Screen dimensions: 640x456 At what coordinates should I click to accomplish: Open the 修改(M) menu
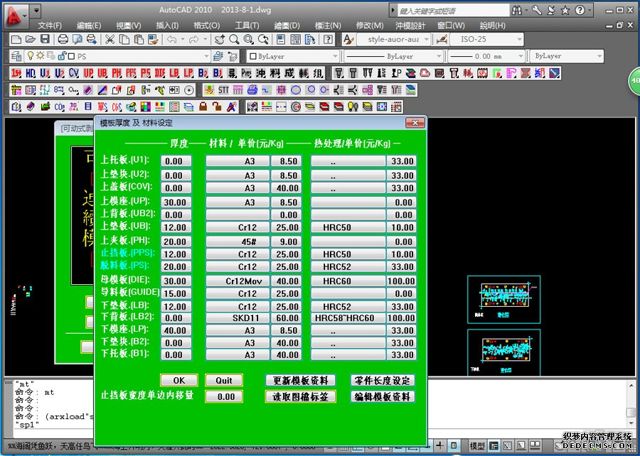click(x=369, y=26)
